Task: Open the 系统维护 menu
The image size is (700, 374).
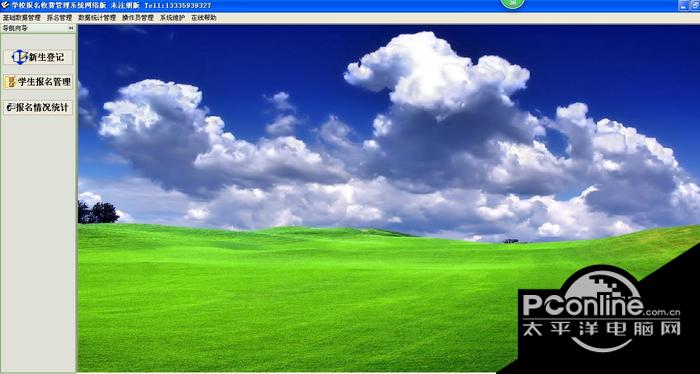Action: [x=172, y=18]
